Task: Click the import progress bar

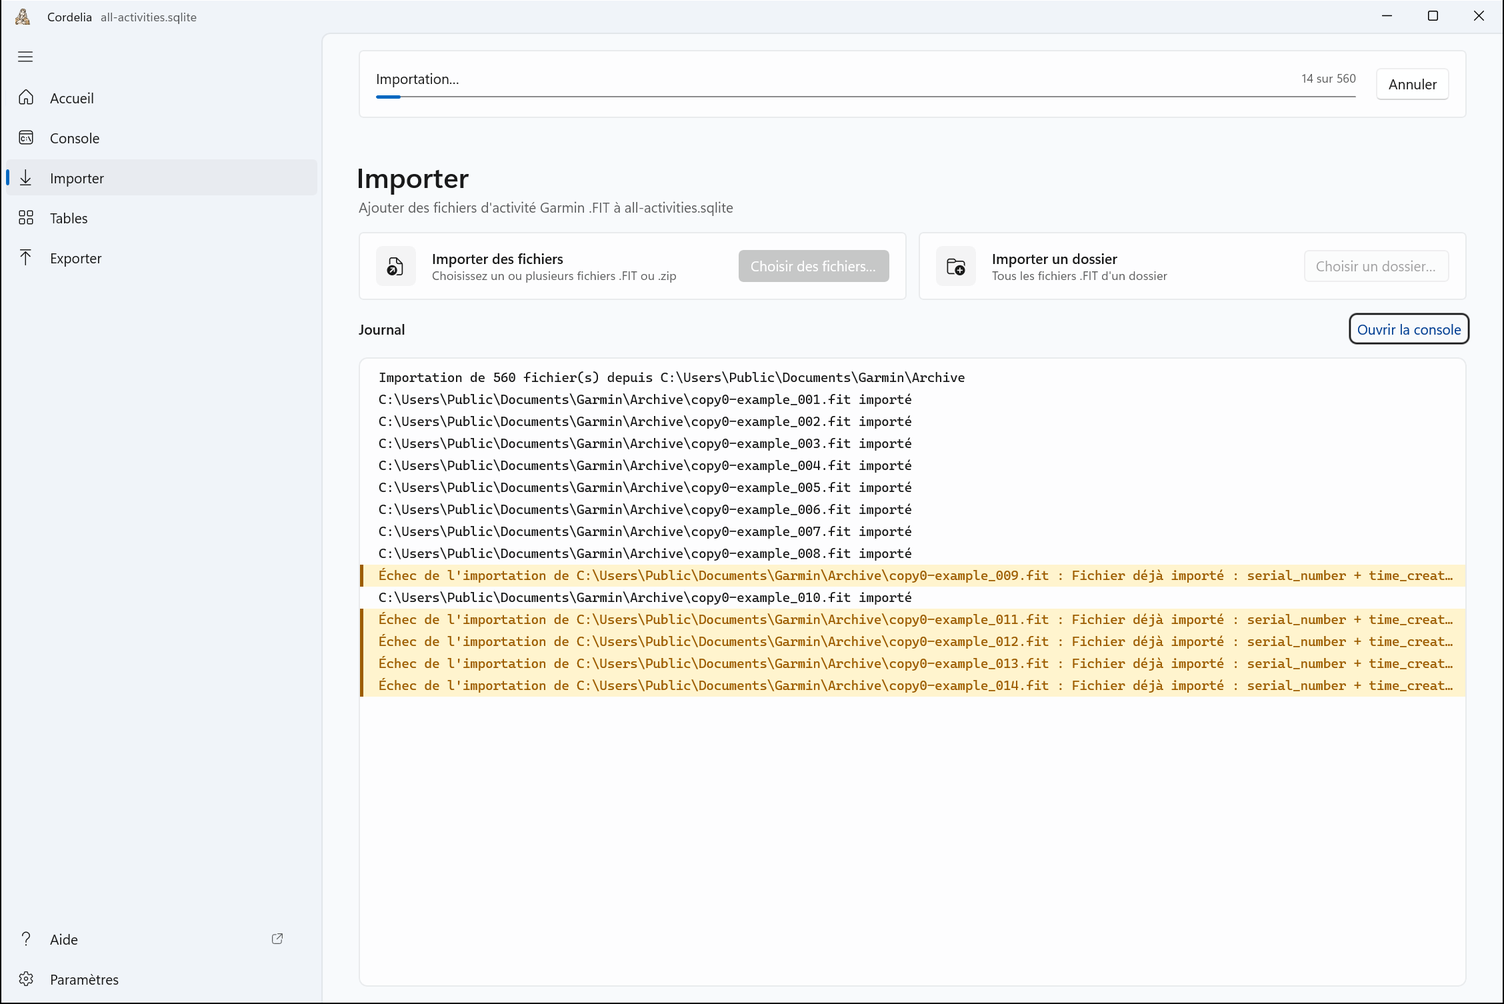Action: pyautogui.click(x=866, y=97)
